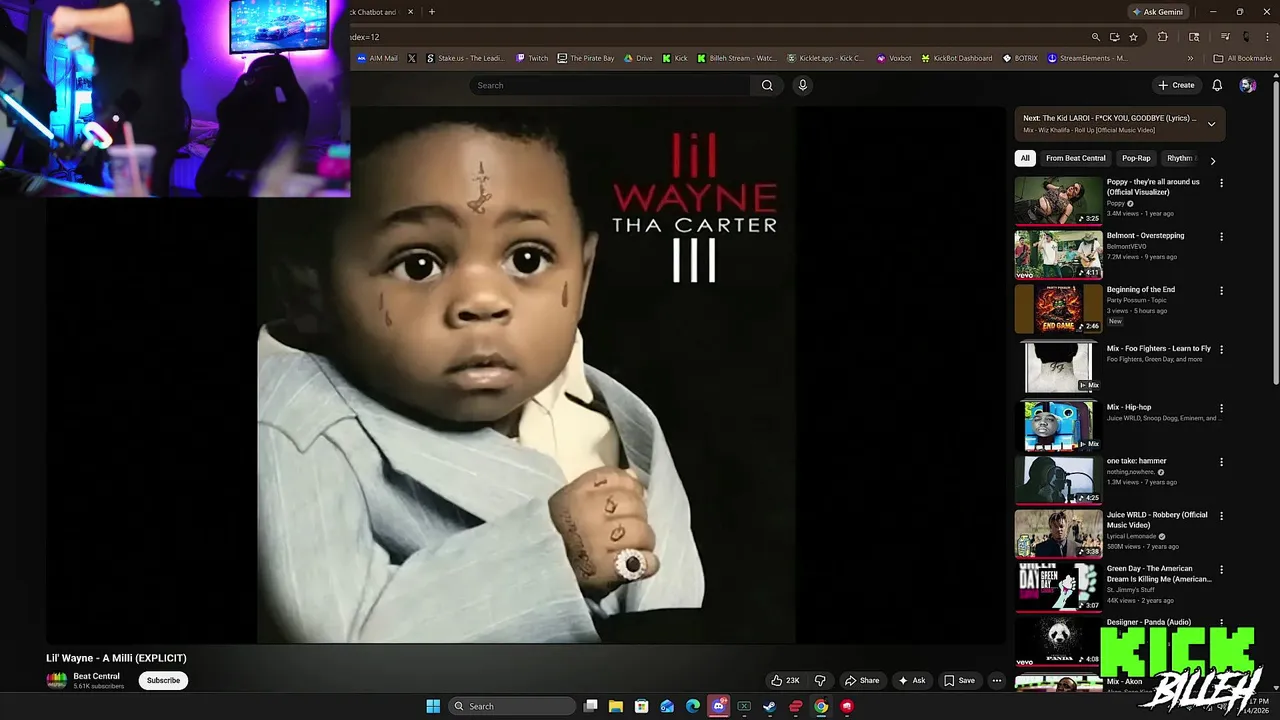Open Juice WRLD - Robbery thumbnail
This screenshot has height=720, width=1280.
coord(1058,534)
